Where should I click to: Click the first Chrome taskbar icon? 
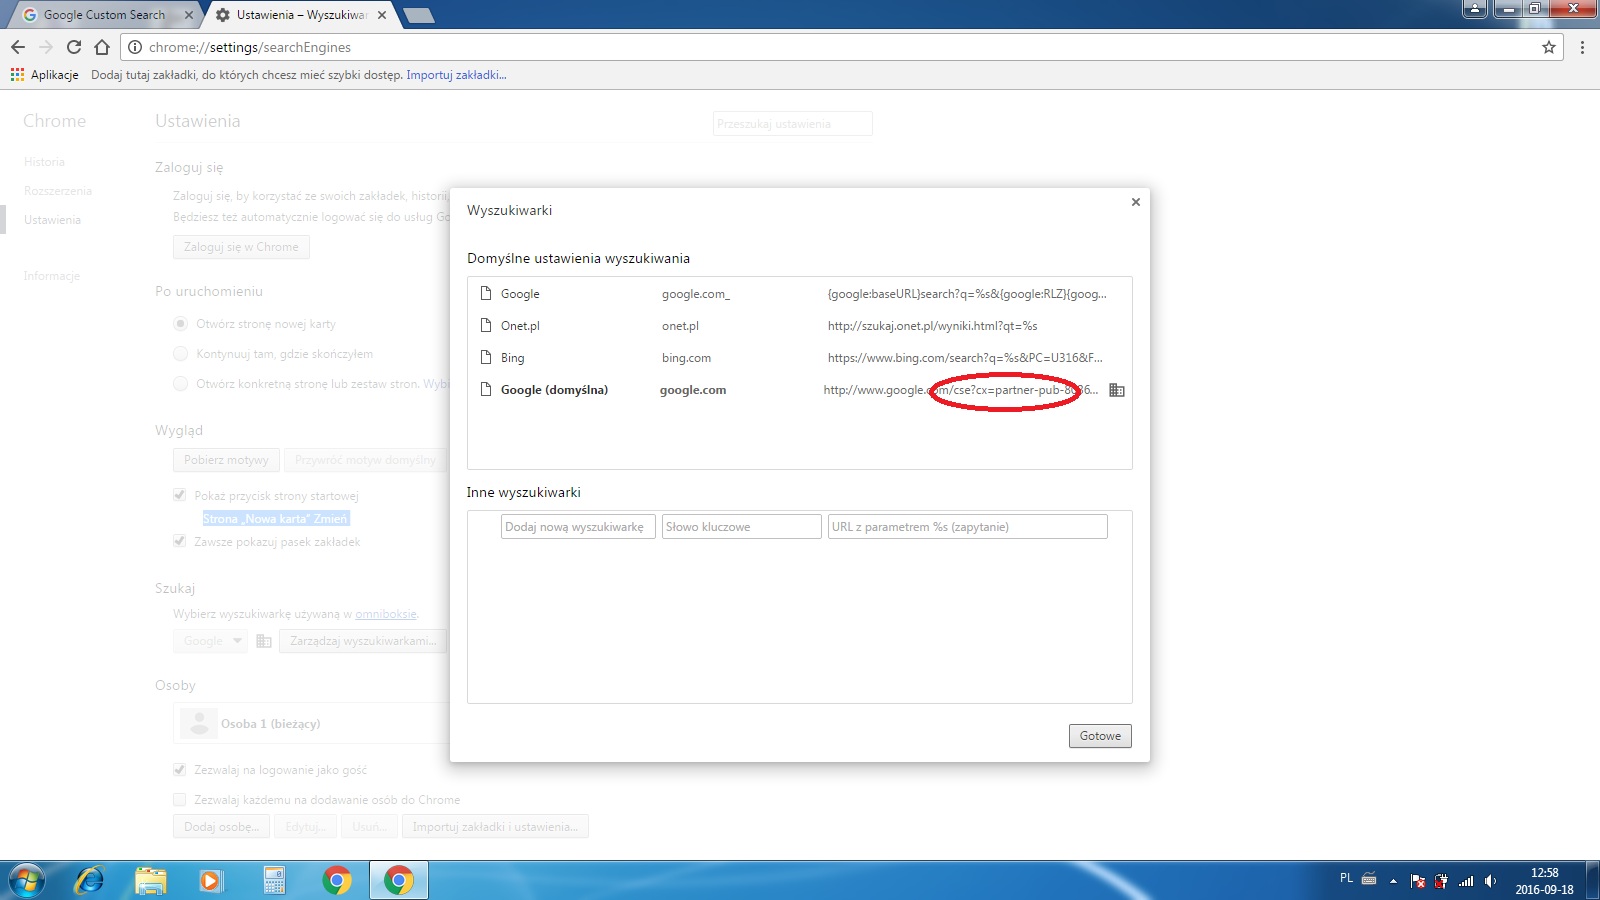pyautogui.click(x=337, y=880)
